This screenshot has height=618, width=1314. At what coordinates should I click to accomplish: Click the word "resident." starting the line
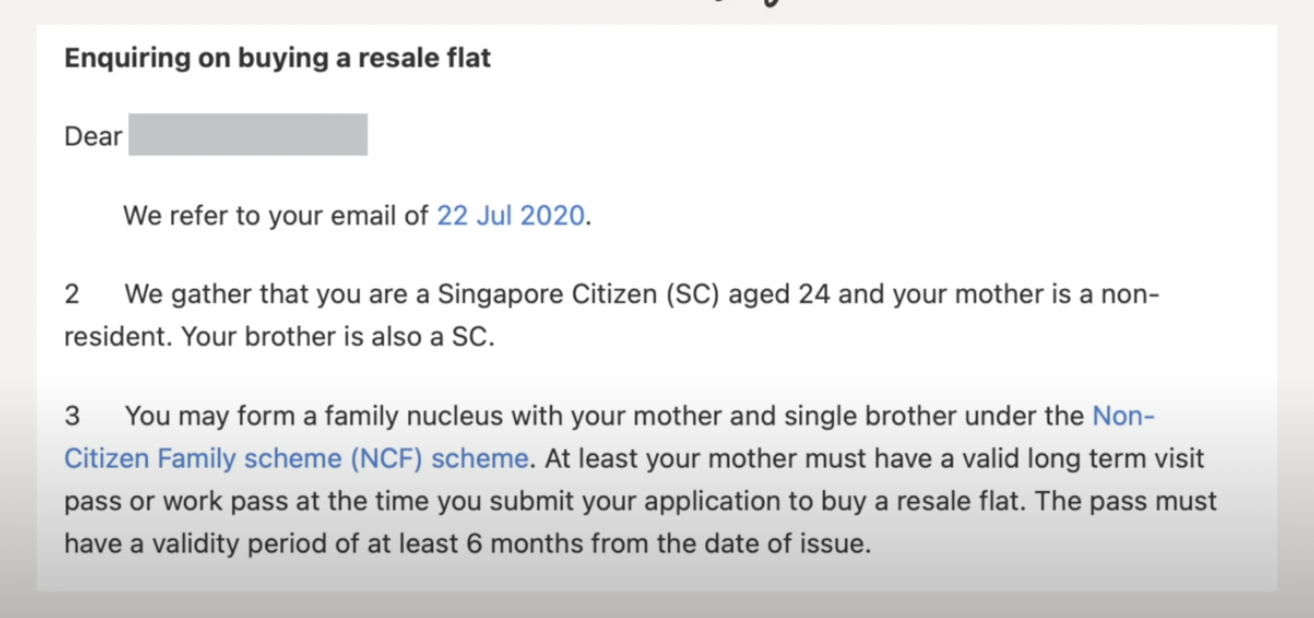(x=119, y=337)
